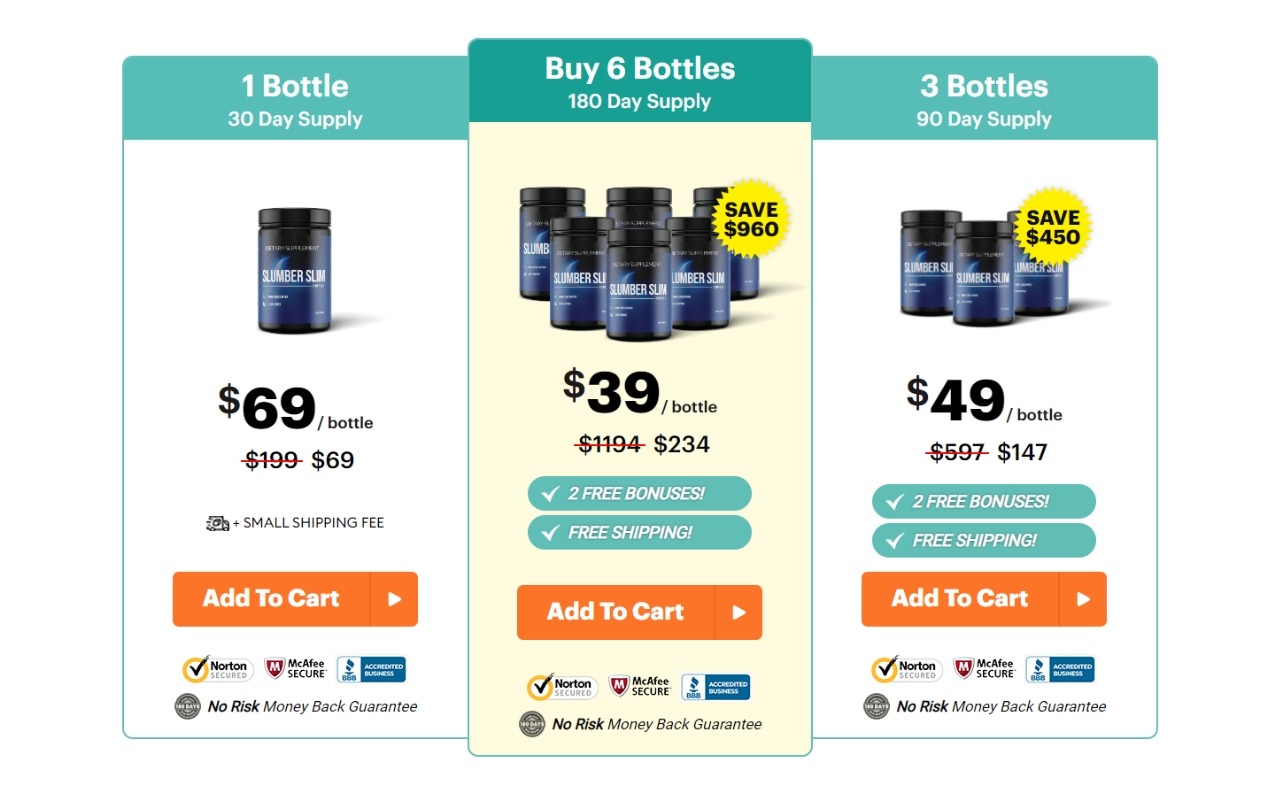Image resolution: width=1280 pixels, height=800 pixels.
Task: Click the six-bottle Slumber Slim product image
Action: pos(640,262)
